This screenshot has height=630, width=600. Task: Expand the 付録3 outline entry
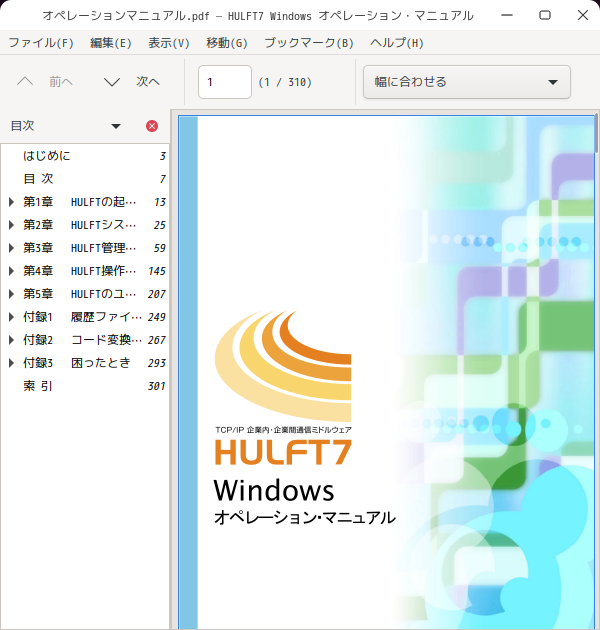pyautogui.click(x=12, y=363)
